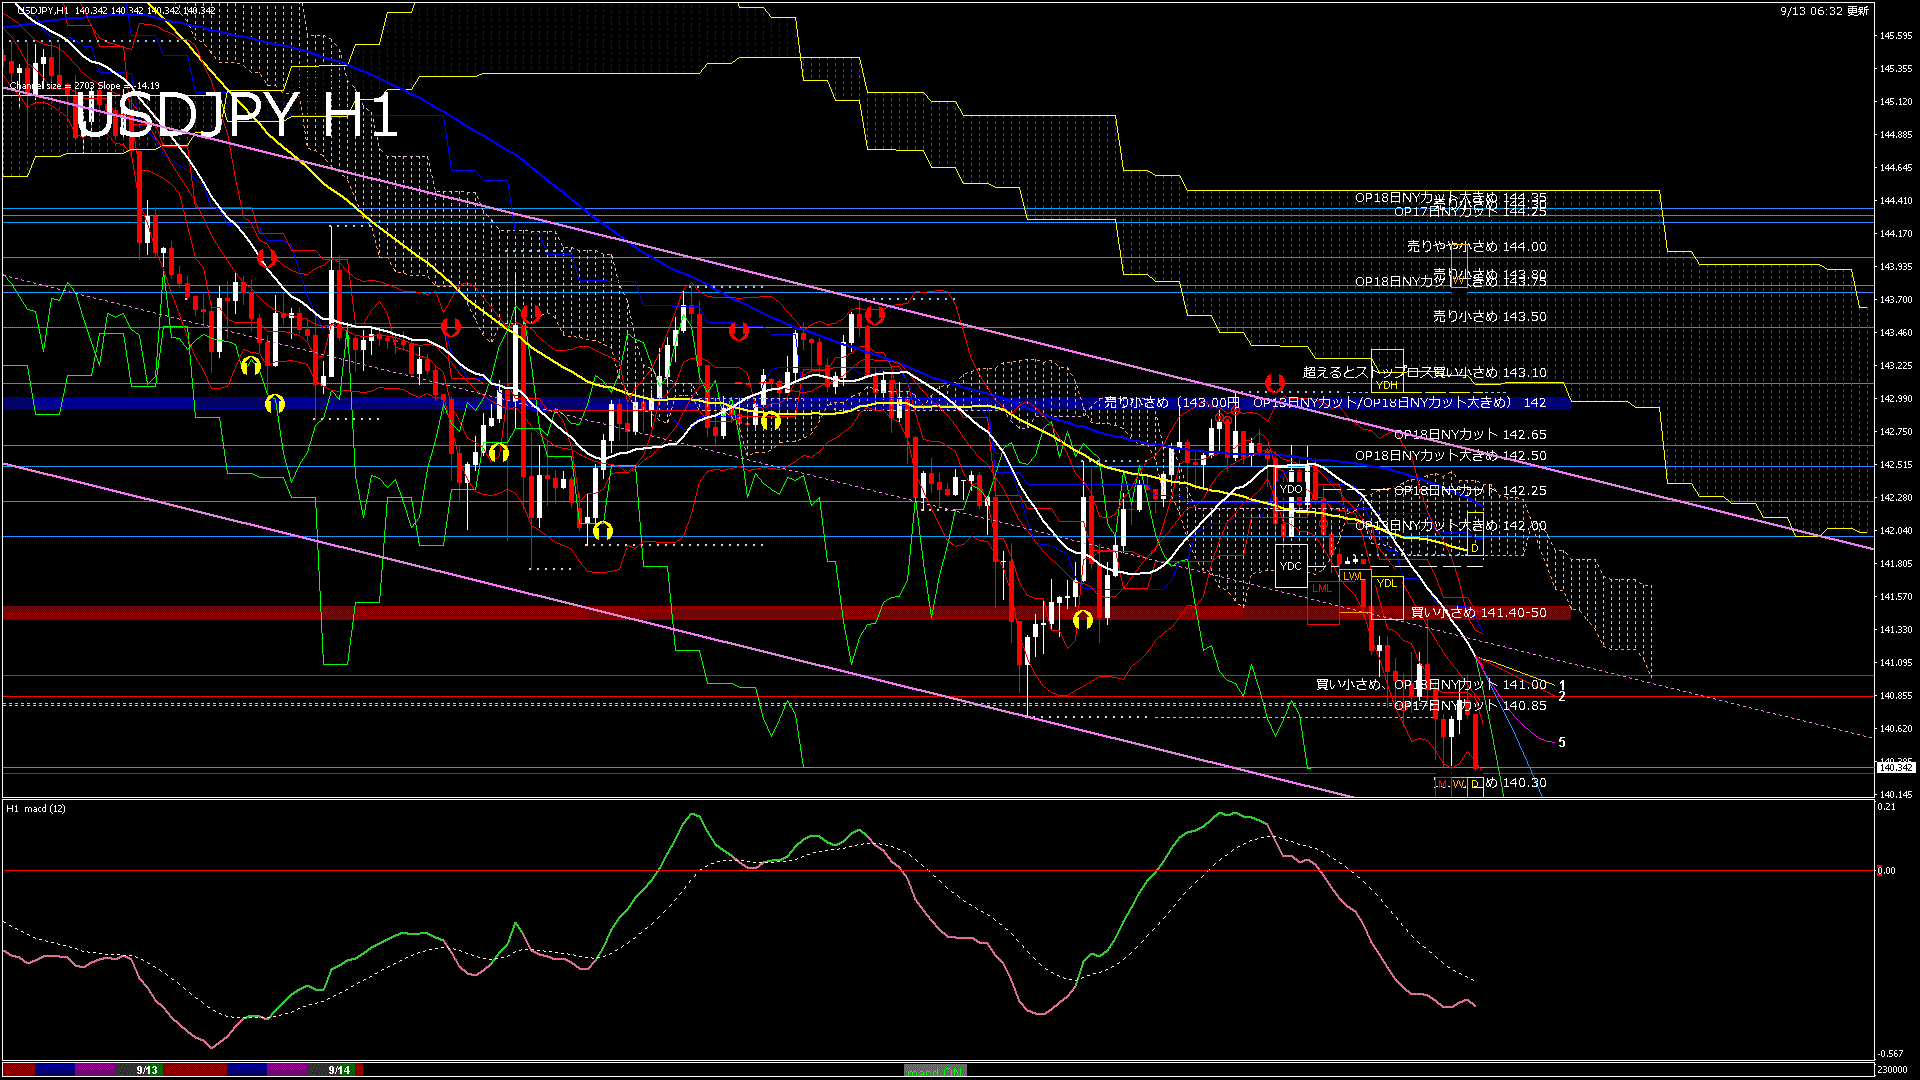The width and height of the screenshot is (1920, 1080).
Task: Click the '買い小さめ 141.40-50' red band label
Action: coord(1477,612)
